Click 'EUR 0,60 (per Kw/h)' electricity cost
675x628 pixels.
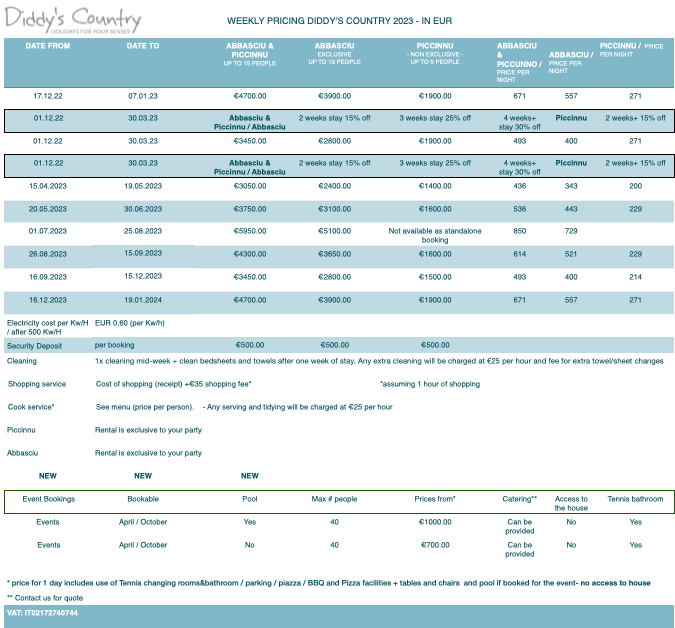(x=130, y=323)
